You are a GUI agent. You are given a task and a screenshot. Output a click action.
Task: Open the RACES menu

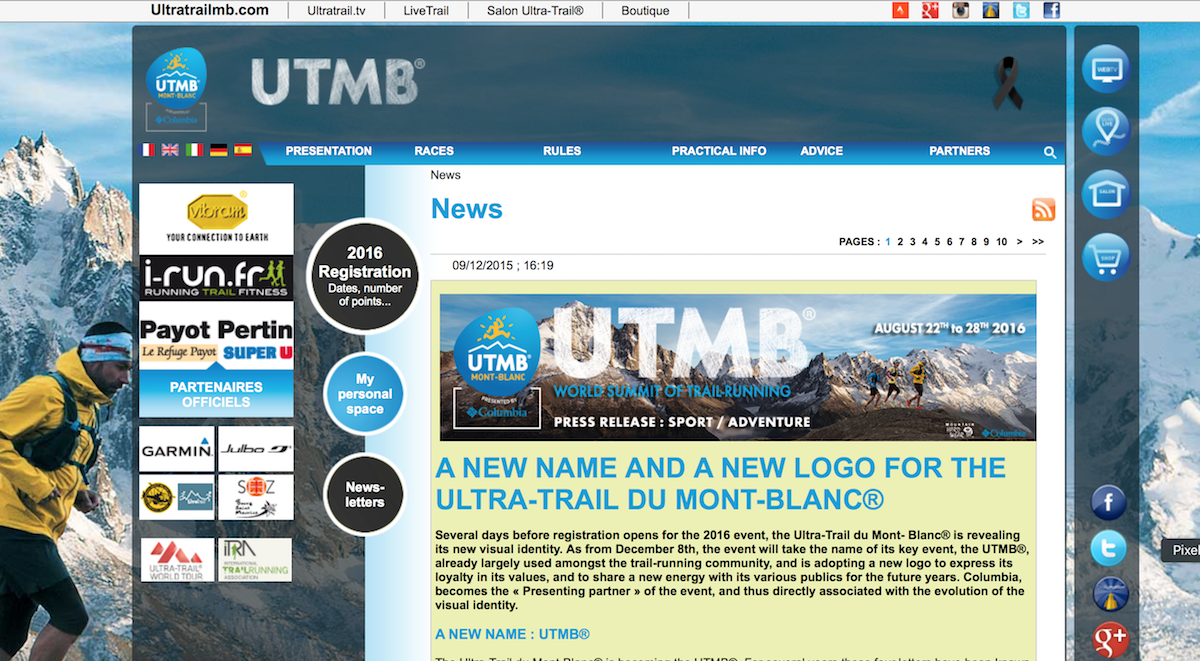(434, 151)
